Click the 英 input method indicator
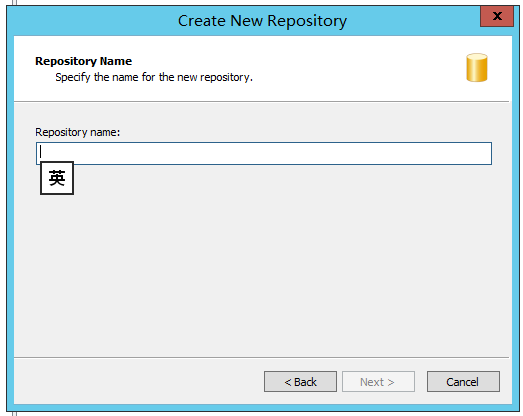The height and width of the screenshot is (416, 523). pos(57,178)
